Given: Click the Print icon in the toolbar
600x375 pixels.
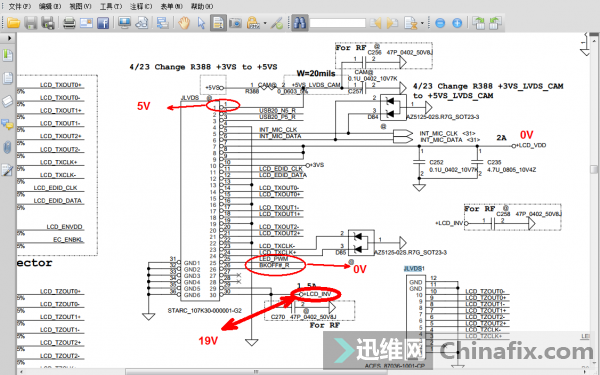Looking at the screenshot, I should click(69, 23).
